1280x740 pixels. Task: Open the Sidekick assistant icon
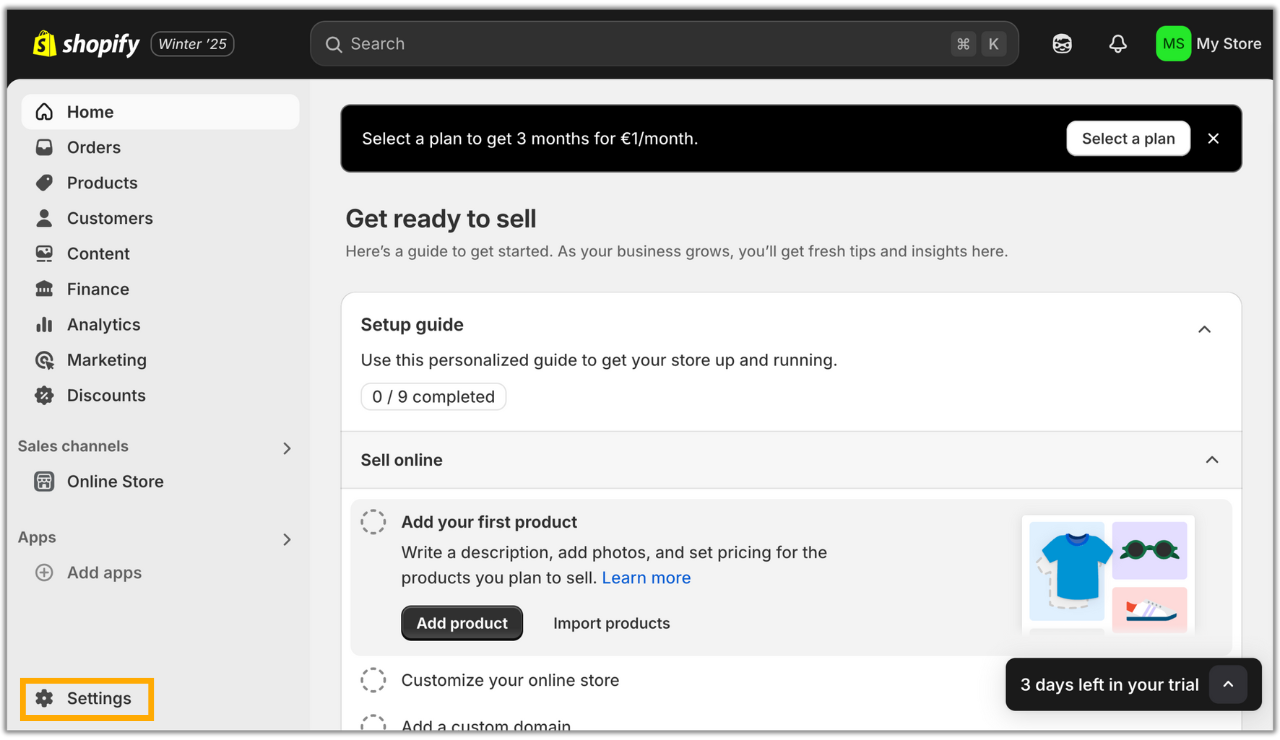(1062, 44)
